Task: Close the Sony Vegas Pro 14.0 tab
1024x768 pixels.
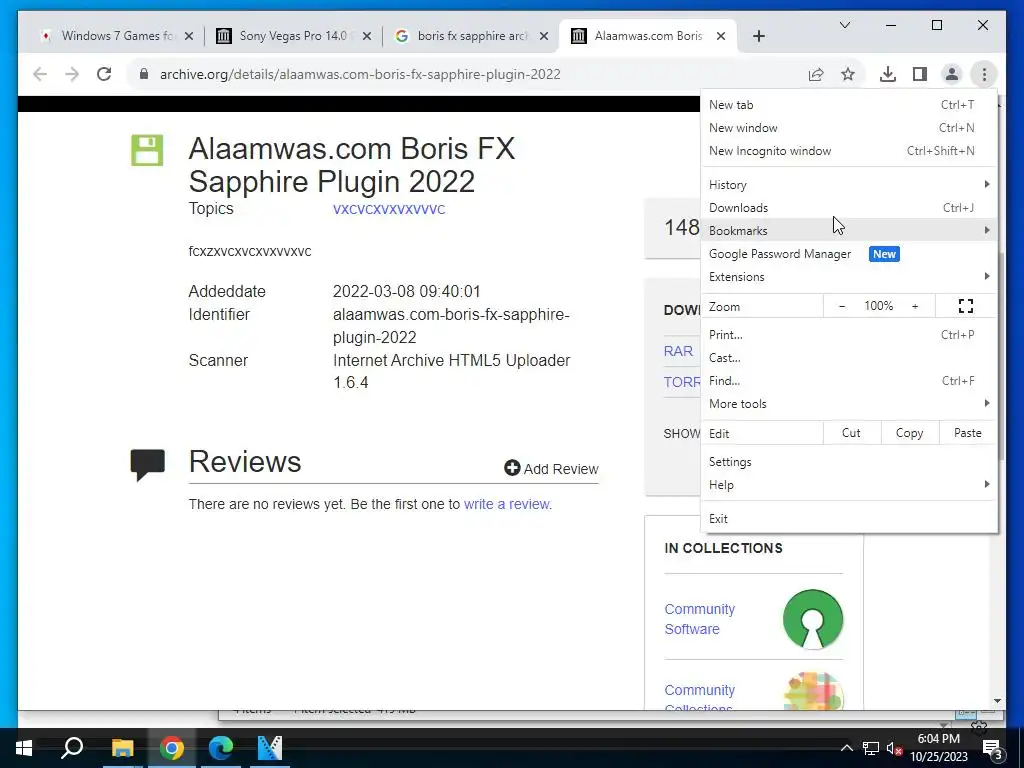Action: [367, 36]
